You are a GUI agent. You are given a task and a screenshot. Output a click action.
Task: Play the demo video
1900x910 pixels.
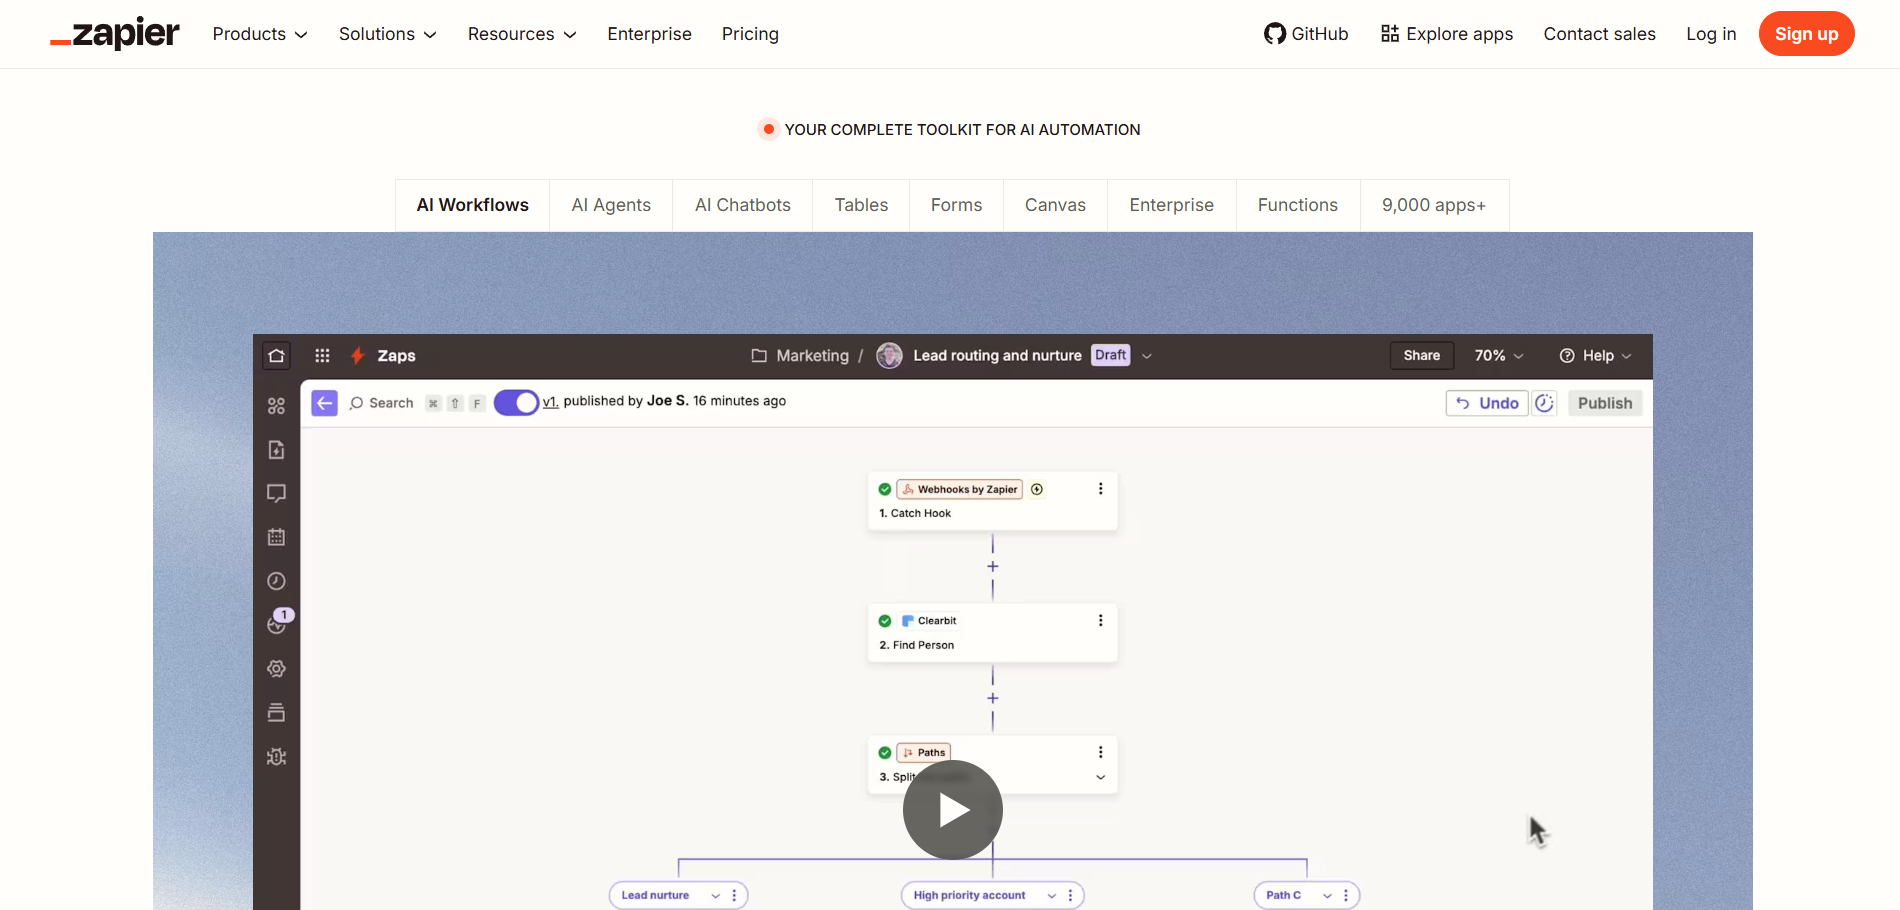click(953, 810)
